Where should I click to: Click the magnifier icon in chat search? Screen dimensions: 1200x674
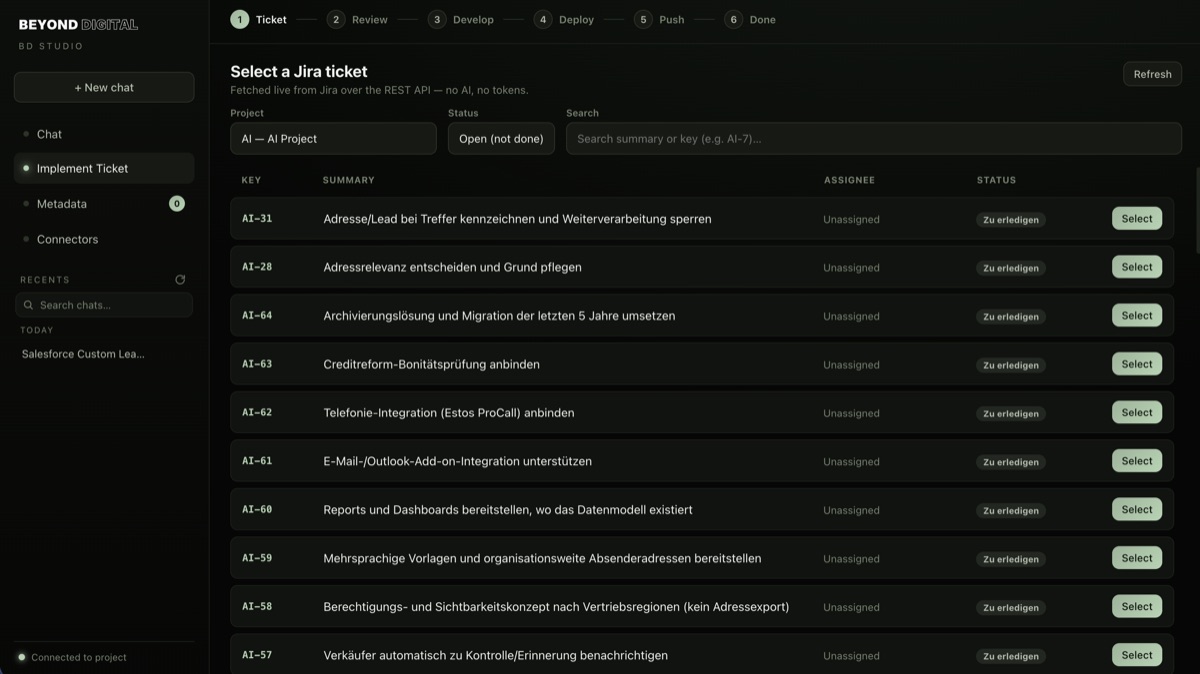29,305
